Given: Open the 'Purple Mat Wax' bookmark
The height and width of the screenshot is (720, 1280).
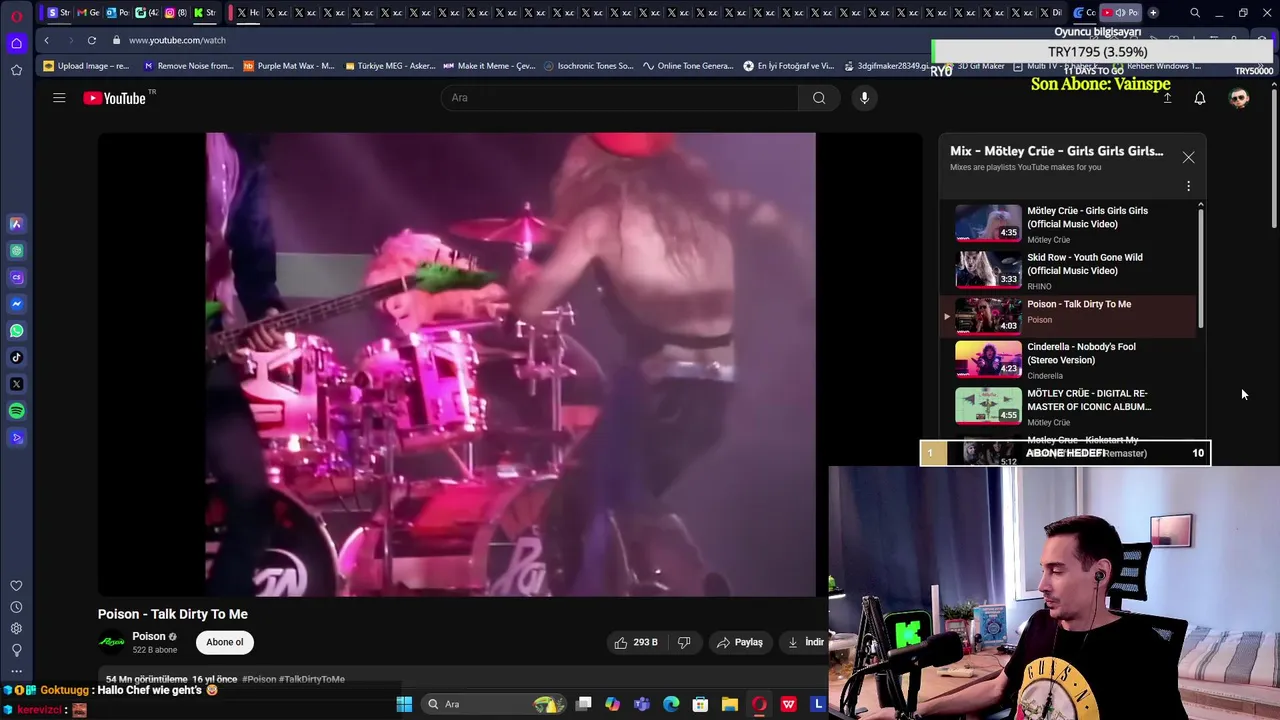Looking at the screenshot, I should click(x=289, y=66).
